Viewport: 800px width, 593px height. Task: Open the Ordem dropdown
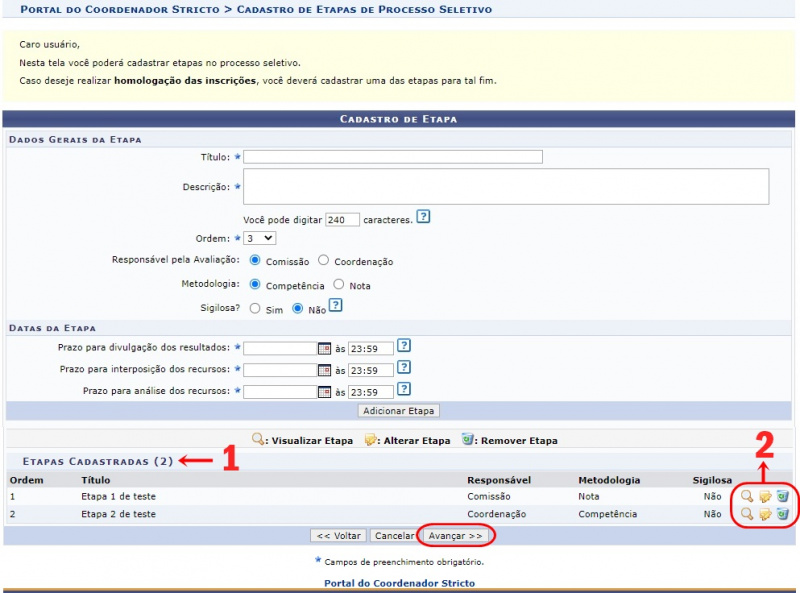[x=259, y=238]
